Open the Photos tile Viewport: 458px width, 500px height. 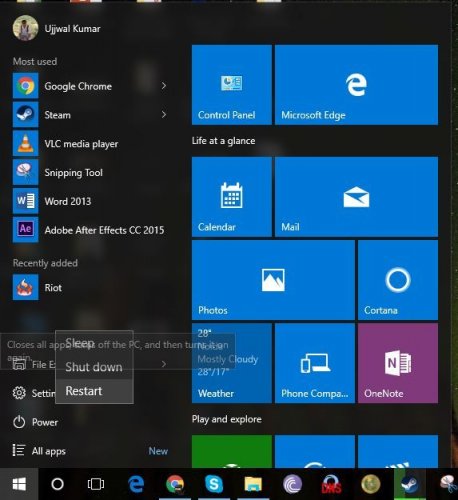tap(273, 280)
